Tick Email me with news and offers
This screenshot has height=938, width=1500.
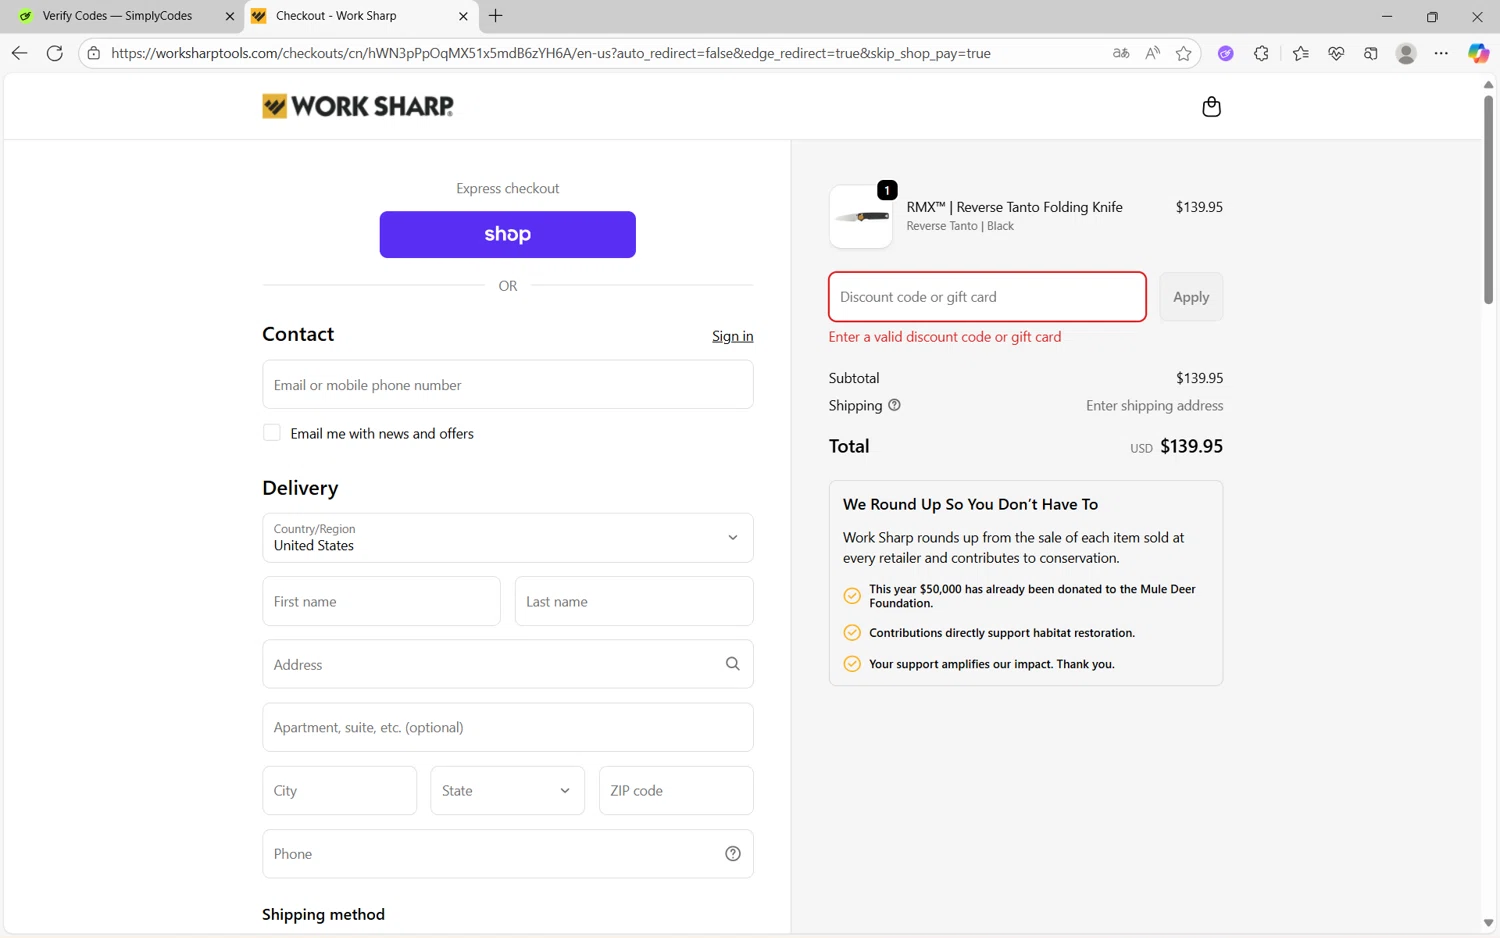pos(271,433)
